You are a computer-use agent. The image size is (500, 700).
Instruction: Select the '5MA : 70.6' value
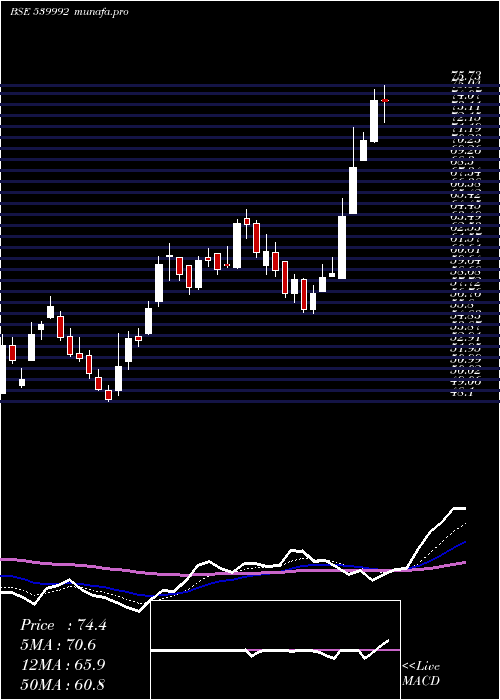[x=58, y=645]
